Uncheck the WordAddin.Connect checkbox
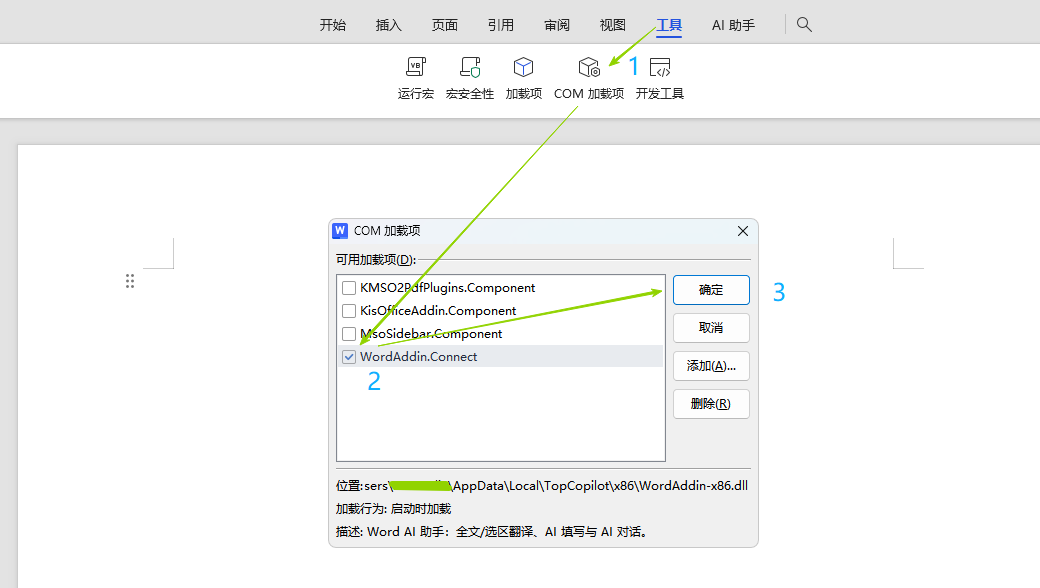Image resolution: width=1040 pixels, height=588 pixels. tap(349, 357)
